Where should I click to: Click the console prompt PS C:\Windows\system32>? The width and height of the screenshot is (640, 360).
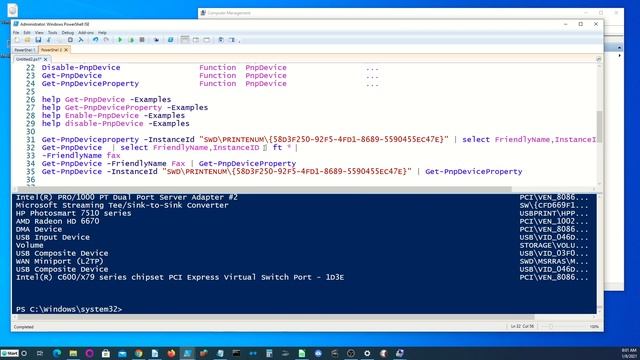[69, 309]
